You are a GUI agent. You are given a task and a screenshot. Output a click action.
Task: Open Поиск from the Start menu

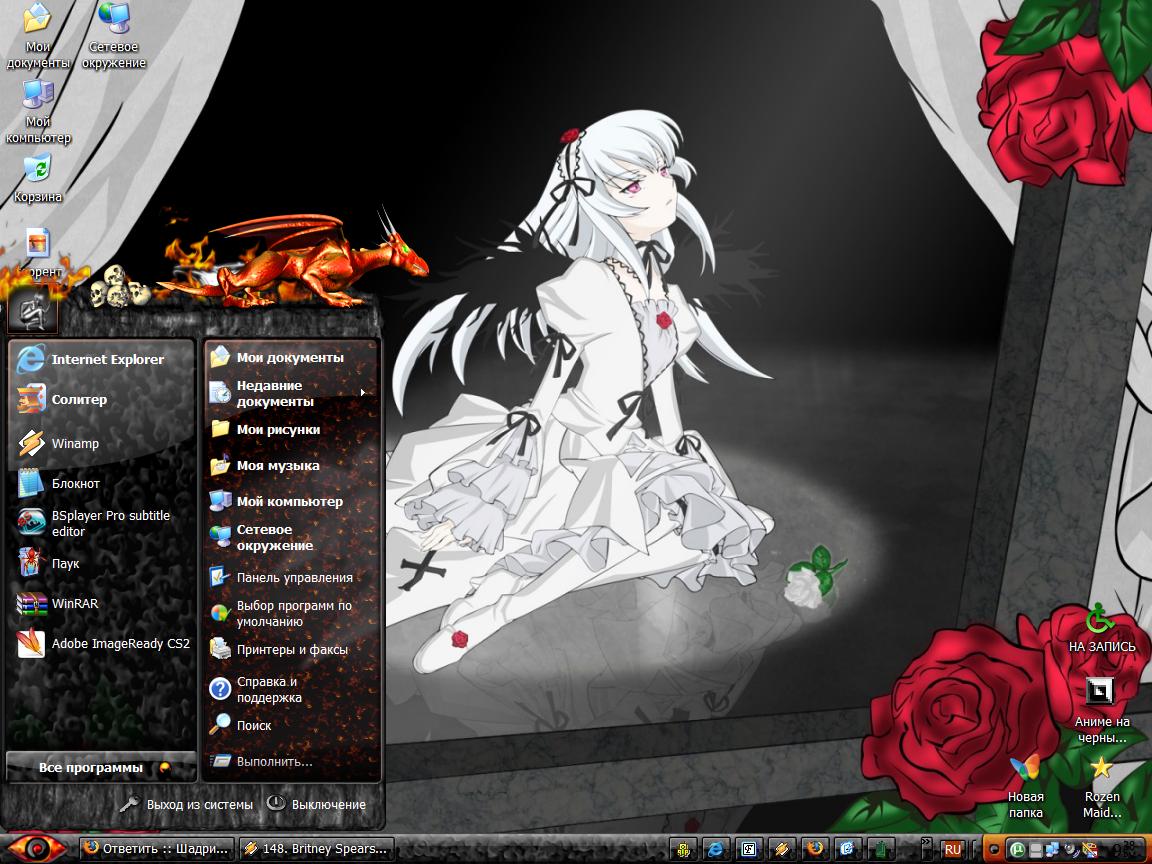292,725
